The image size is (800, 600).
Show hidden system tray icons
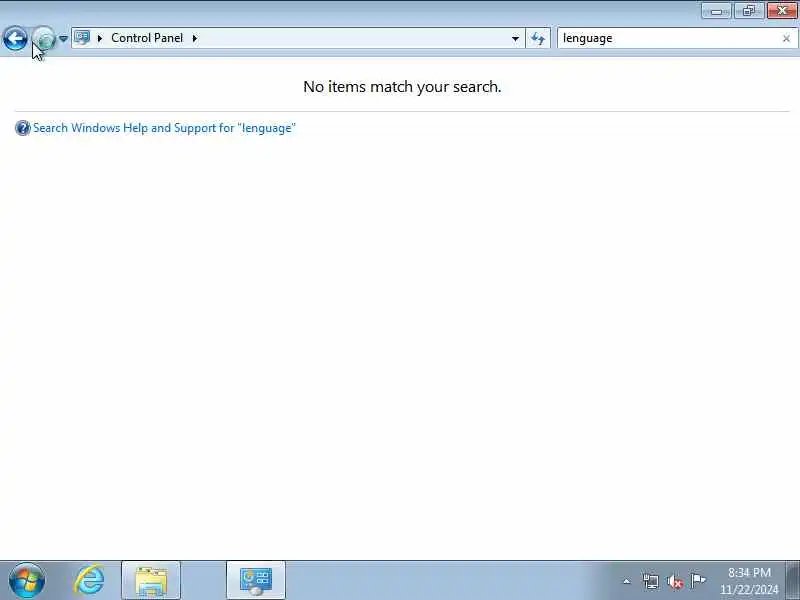click(627, 581)
